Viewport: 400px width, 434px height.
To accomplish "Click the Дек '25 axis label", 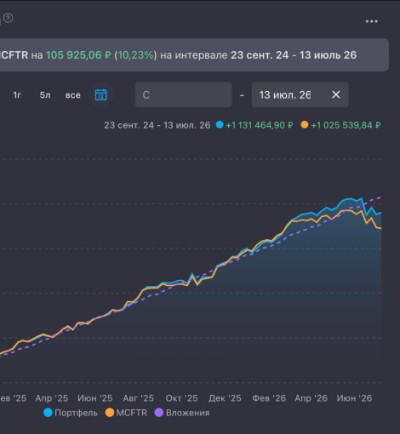I will tap(225, 398).
